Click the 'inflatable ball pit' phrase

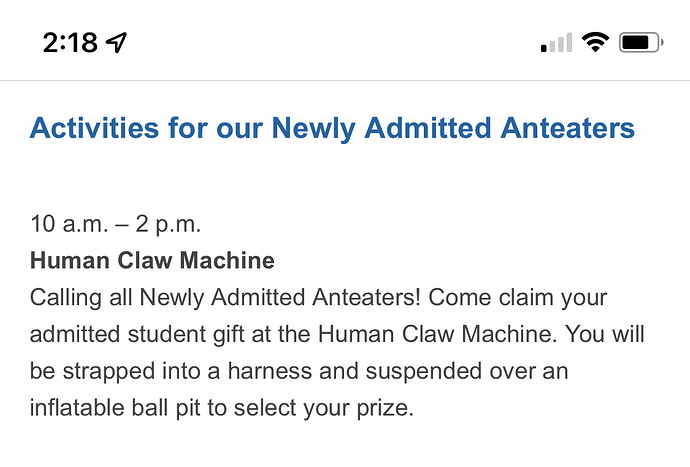point(115,408)
